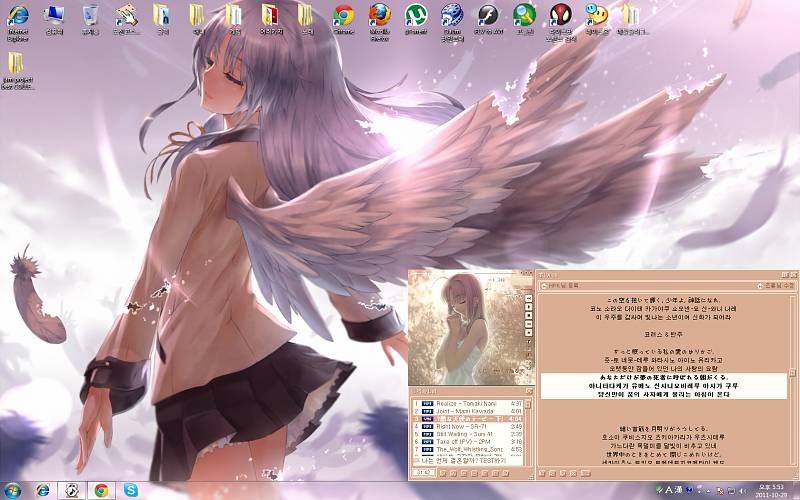The width and height of the screenshot is (800, 500).
Task: Open the Computer icon on desktop
Action: point(54,17)
